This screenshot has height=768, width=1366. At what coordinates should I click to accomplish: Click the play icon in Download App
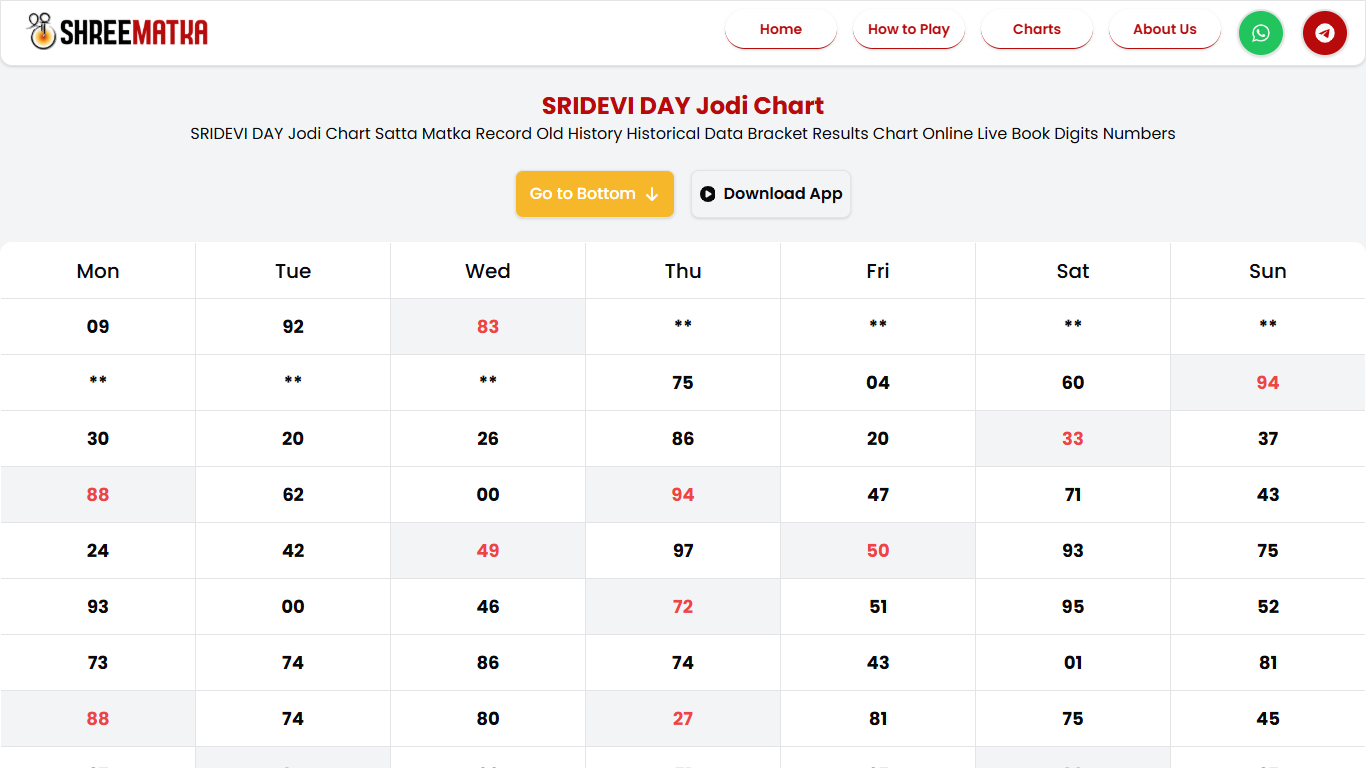tap(708, 194)
